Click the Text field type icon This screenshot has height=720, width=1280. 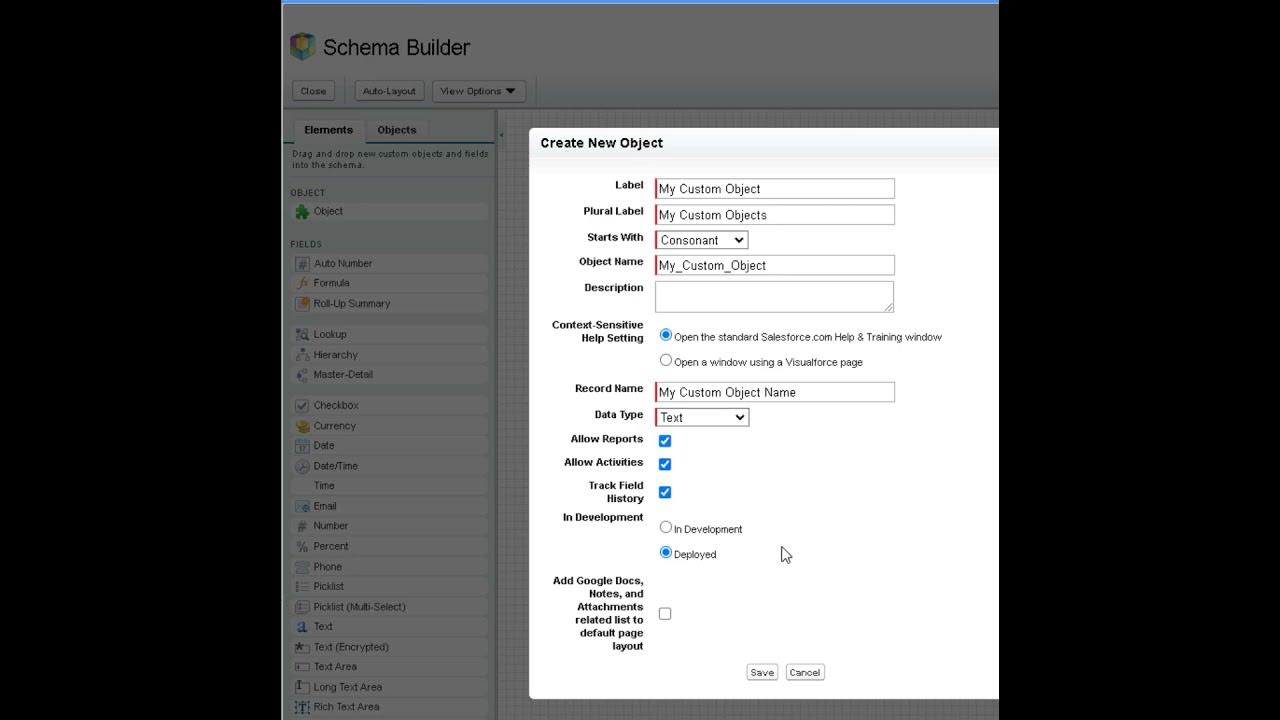[302, 627]
